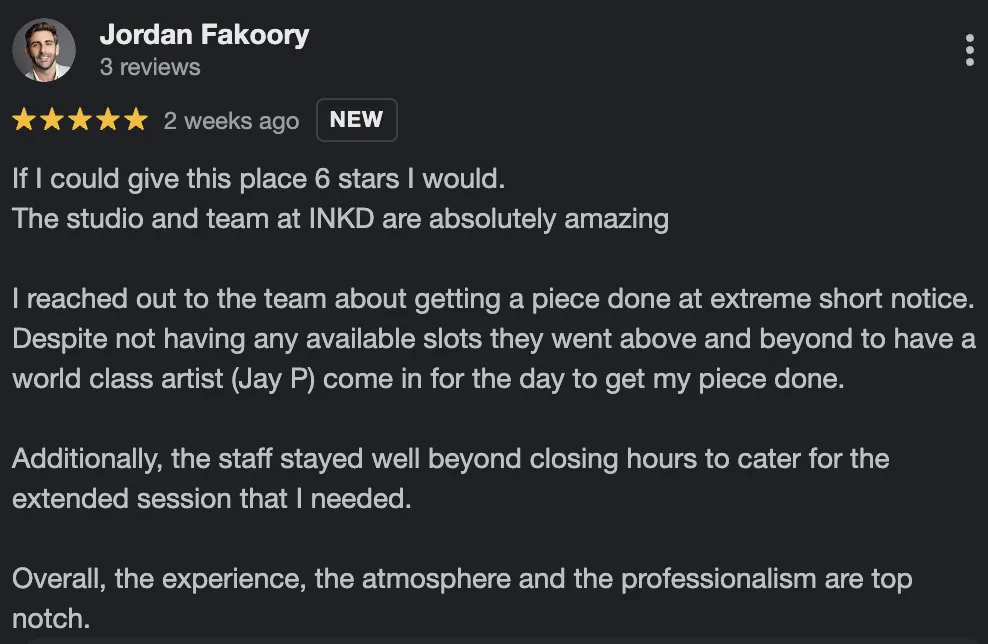Click the NEW badge
This screenshot has width=988, height=644.
(356, 120)
